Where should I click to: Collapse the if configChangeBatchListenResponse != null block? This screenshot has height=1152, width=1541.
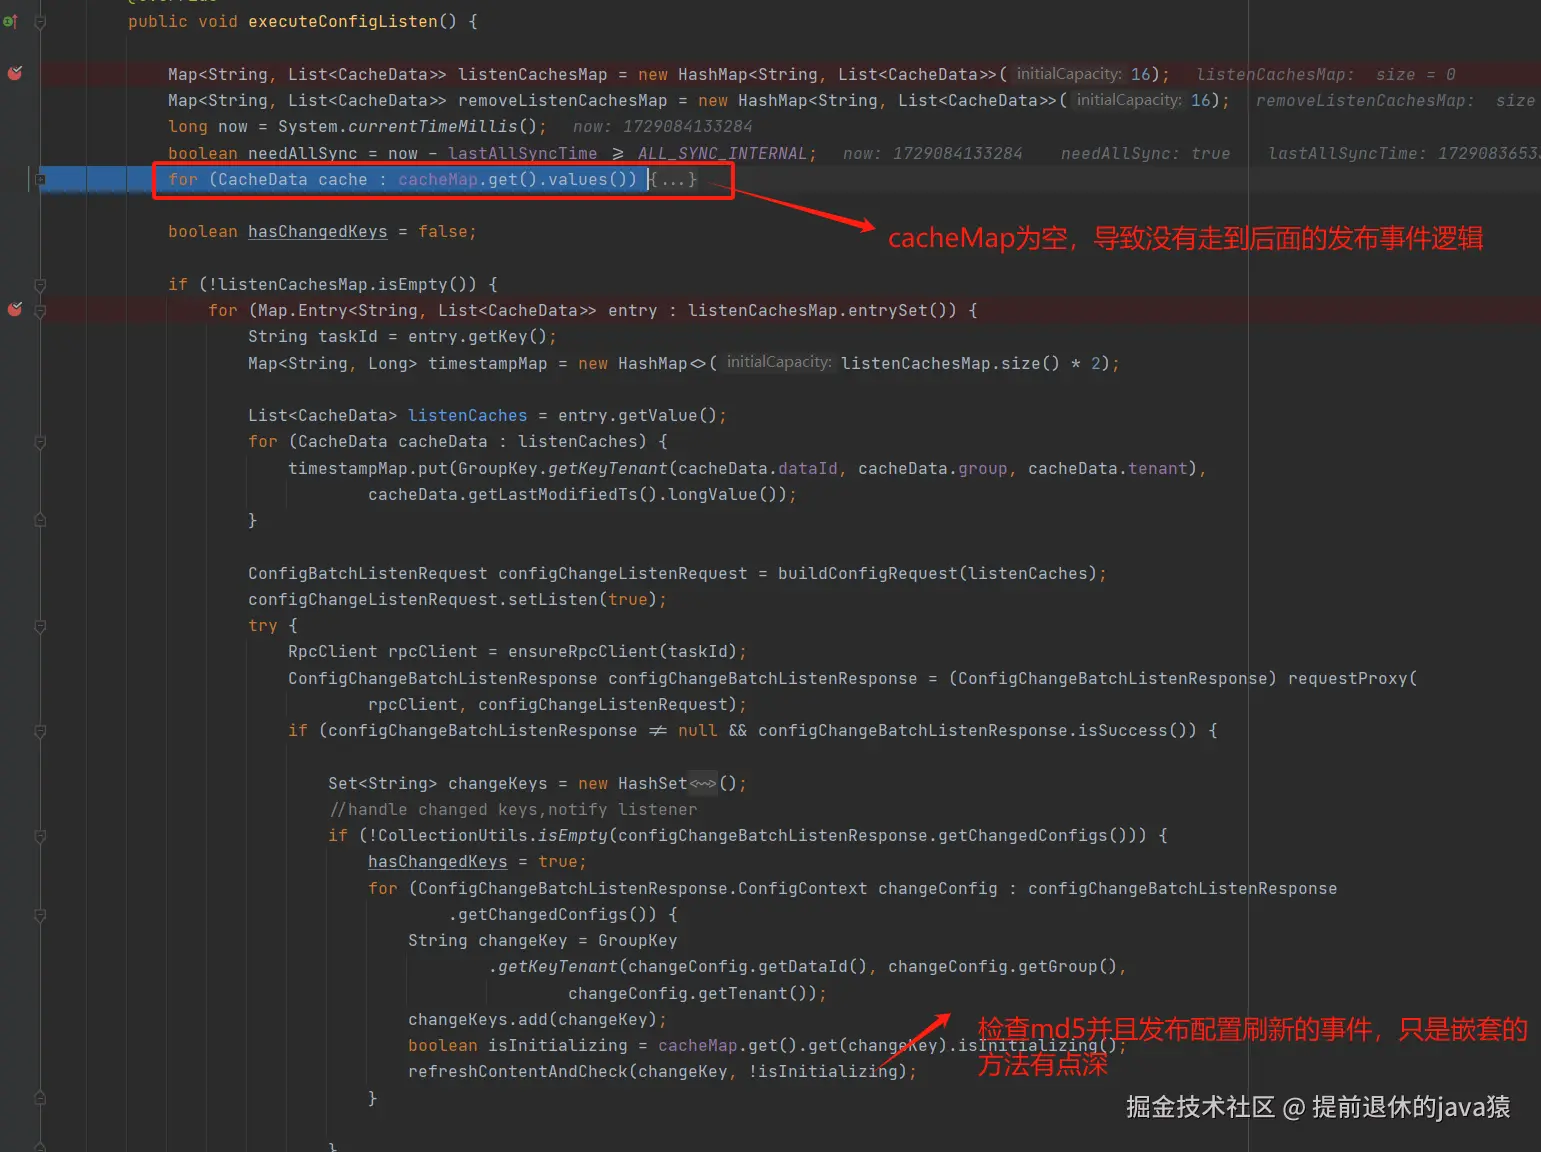[x=40, y=731]
